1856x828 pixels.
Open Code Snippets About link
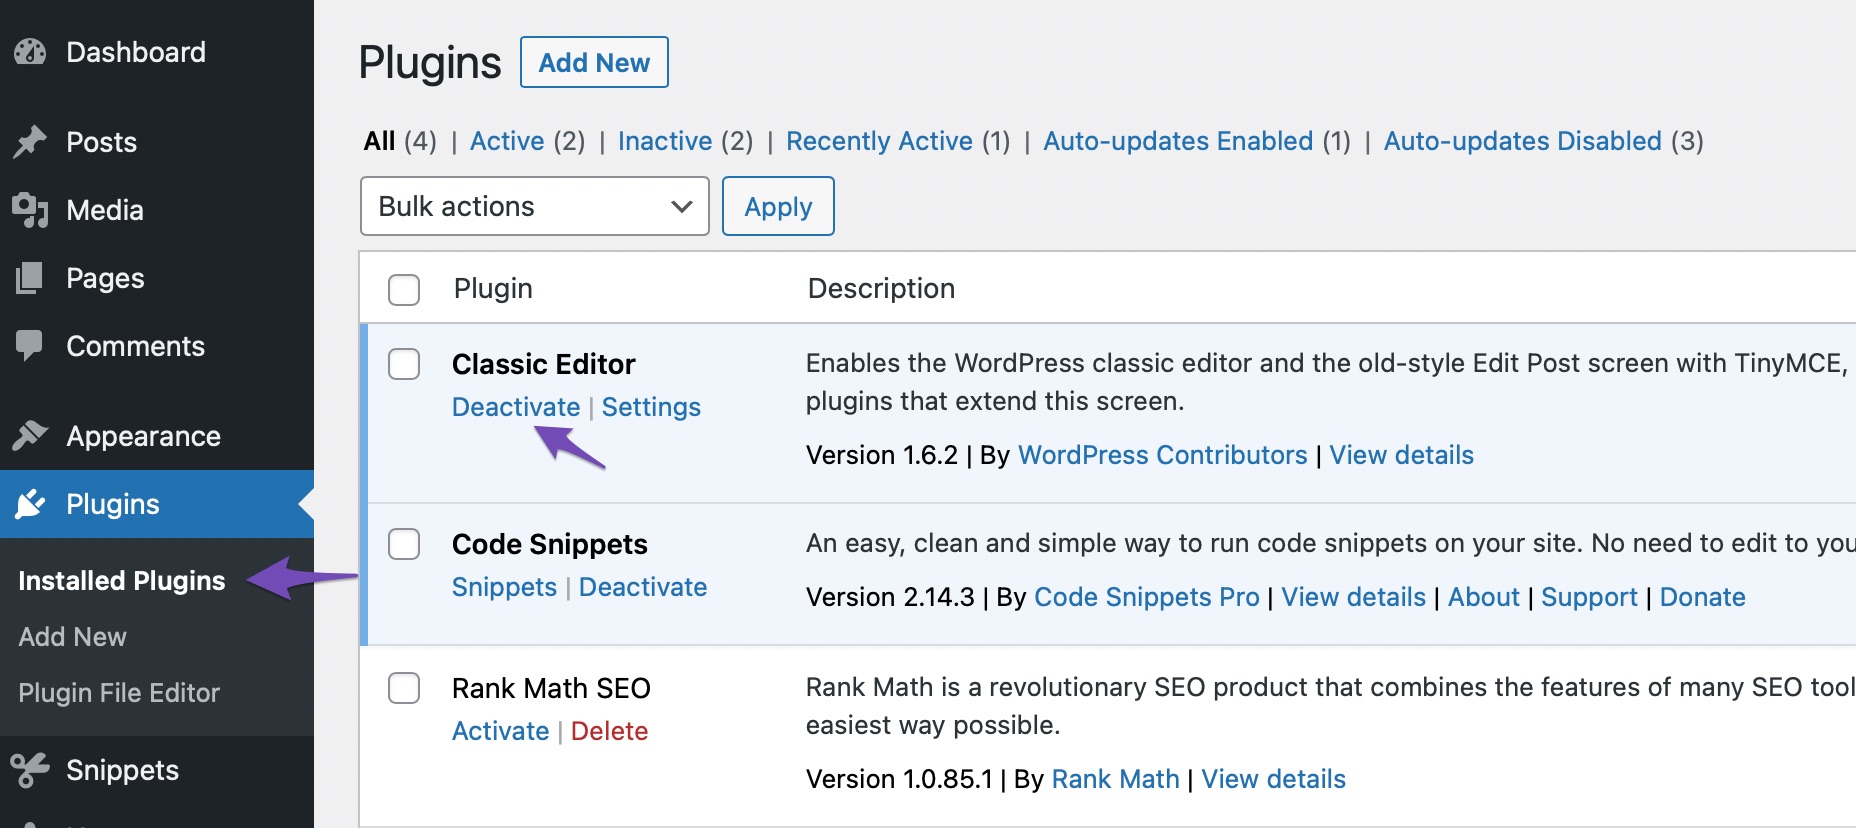[1483, 597]
